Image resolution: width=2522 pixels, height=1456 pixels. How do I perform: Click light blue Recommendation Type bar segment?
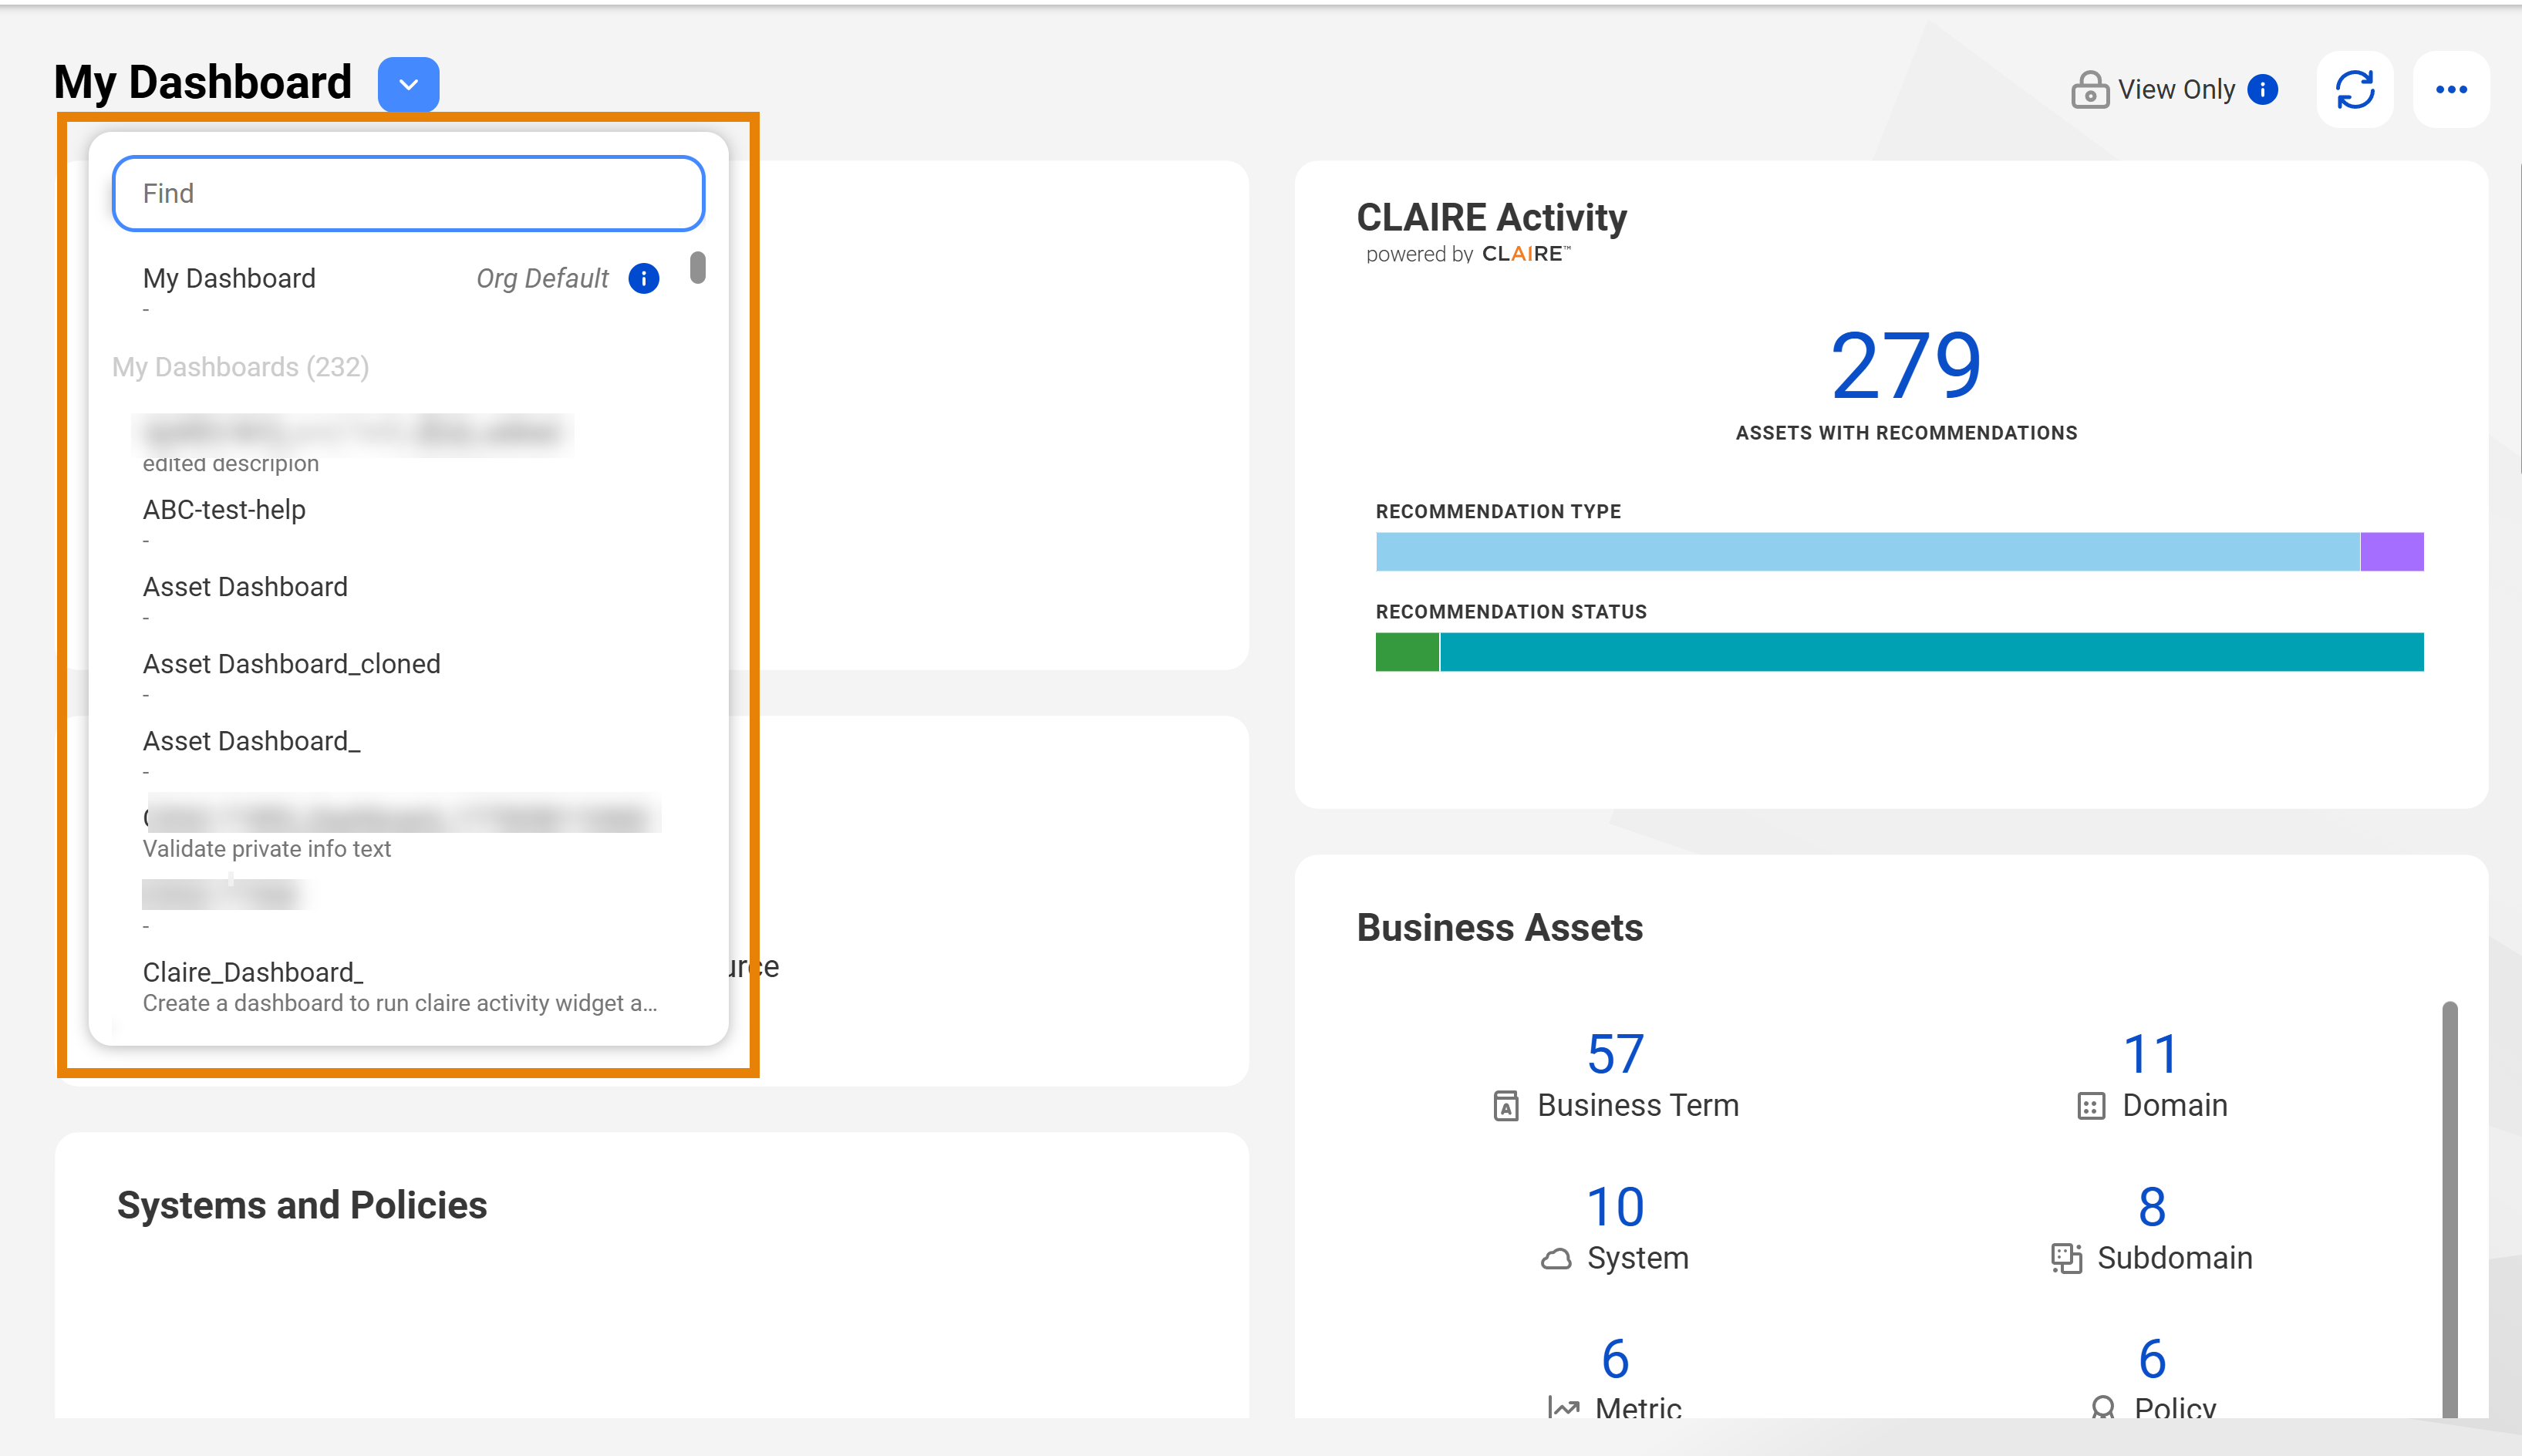[1868, 552]
